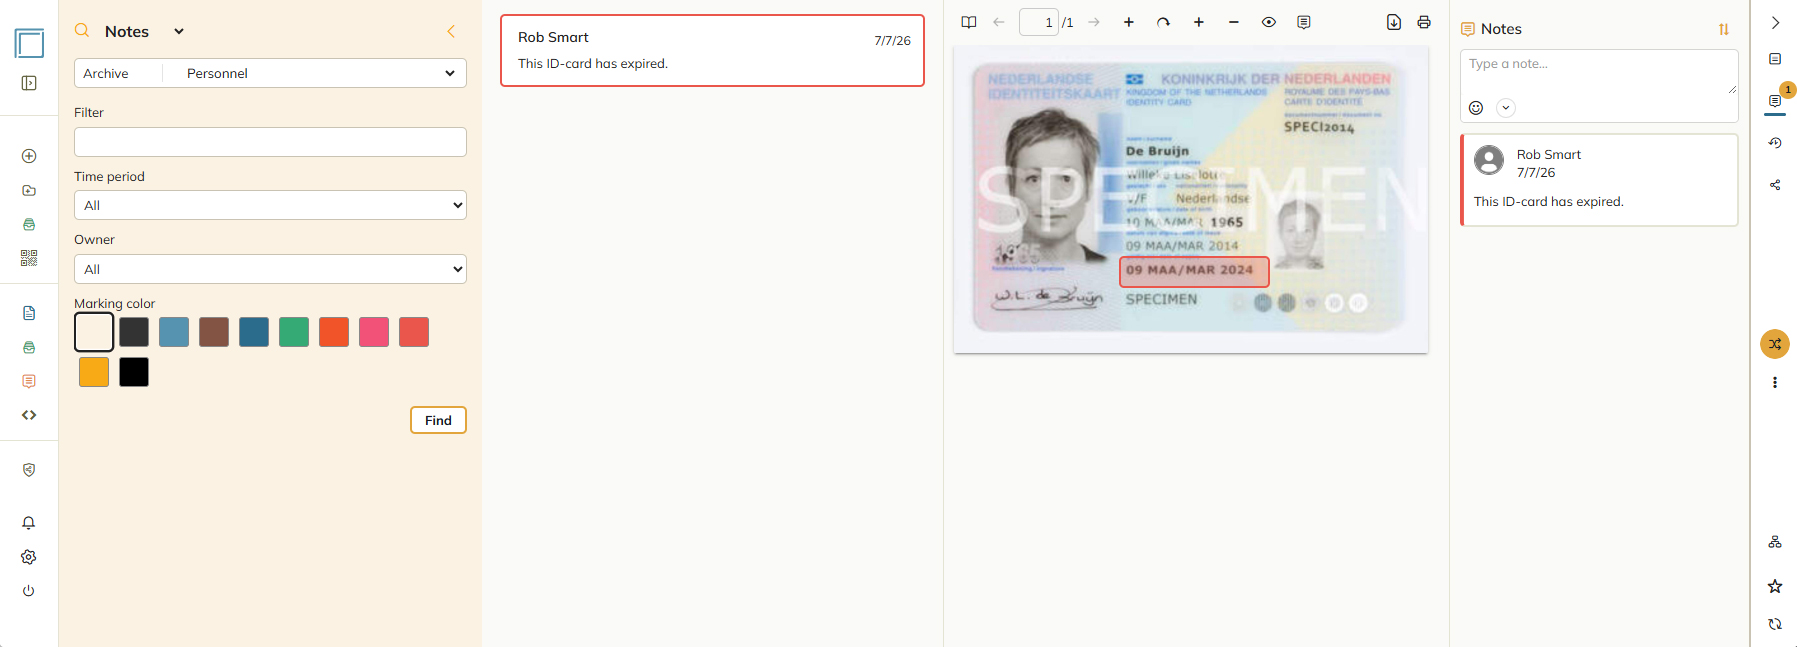Click the Find button

tap(438, 420)
